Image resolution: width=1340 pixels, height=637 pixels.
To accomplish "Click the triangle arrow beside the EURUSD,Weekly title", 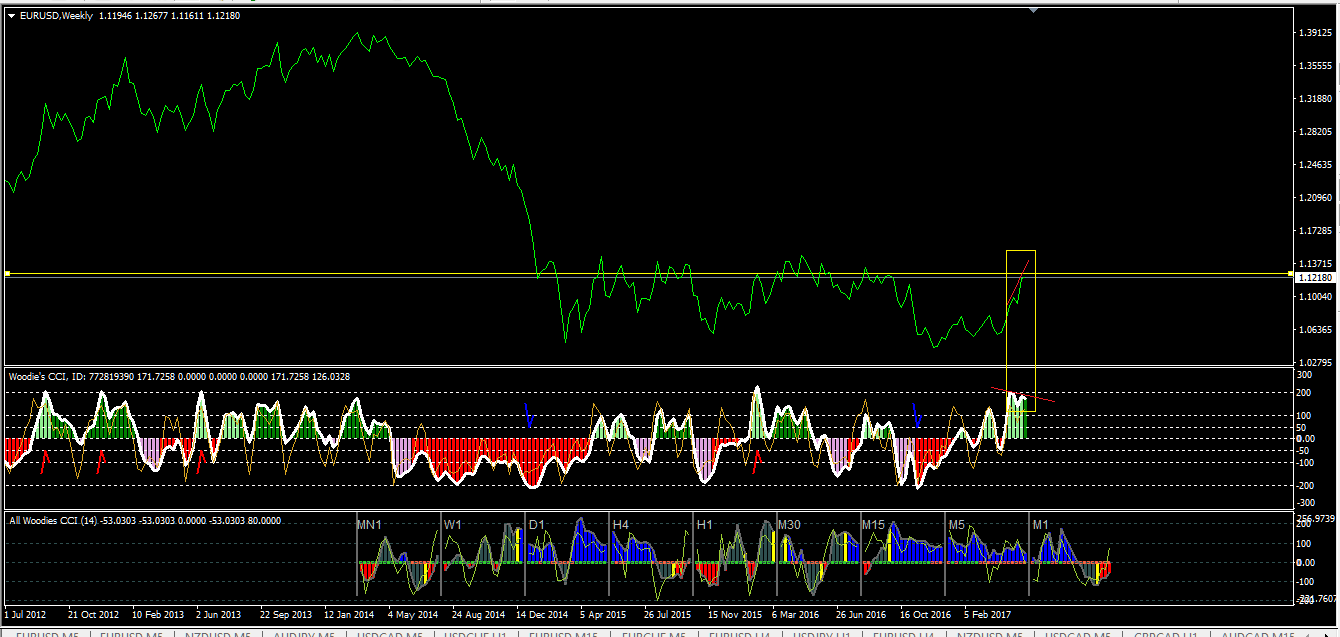I will [10, 16].
